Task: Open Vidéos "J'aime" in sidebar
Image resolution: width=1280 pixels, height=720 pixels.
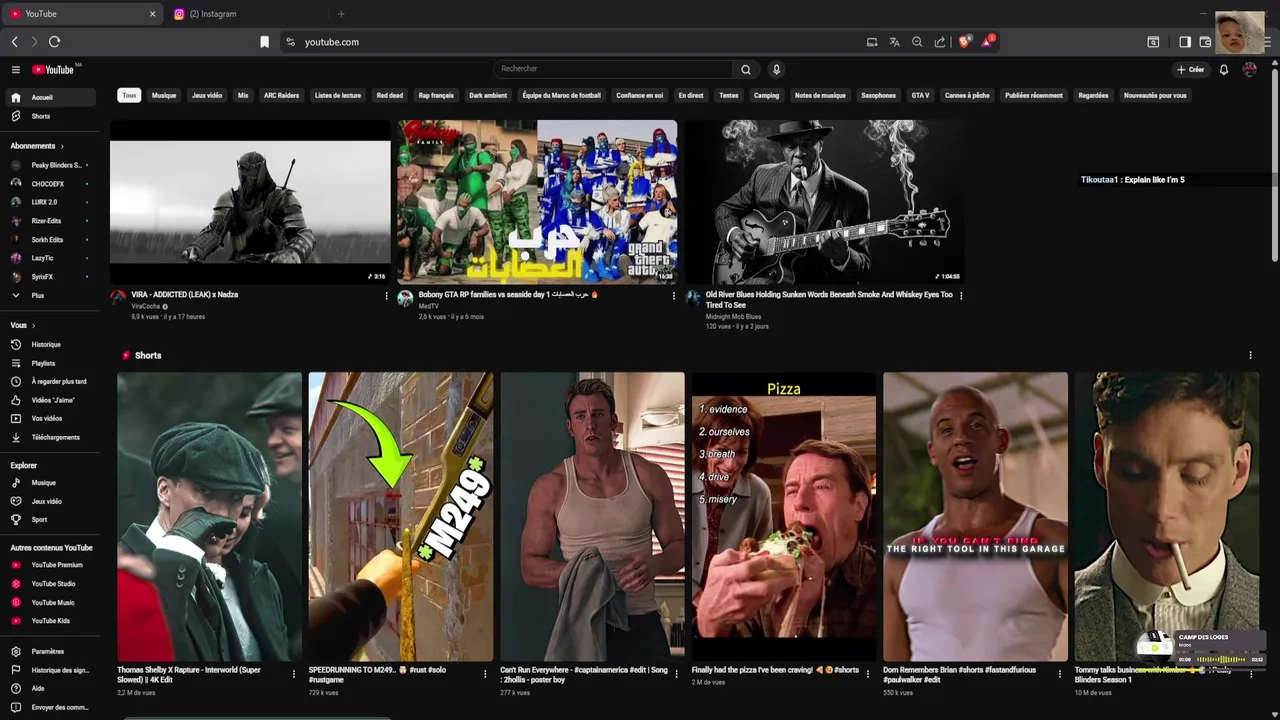Action: click(53, 400)
